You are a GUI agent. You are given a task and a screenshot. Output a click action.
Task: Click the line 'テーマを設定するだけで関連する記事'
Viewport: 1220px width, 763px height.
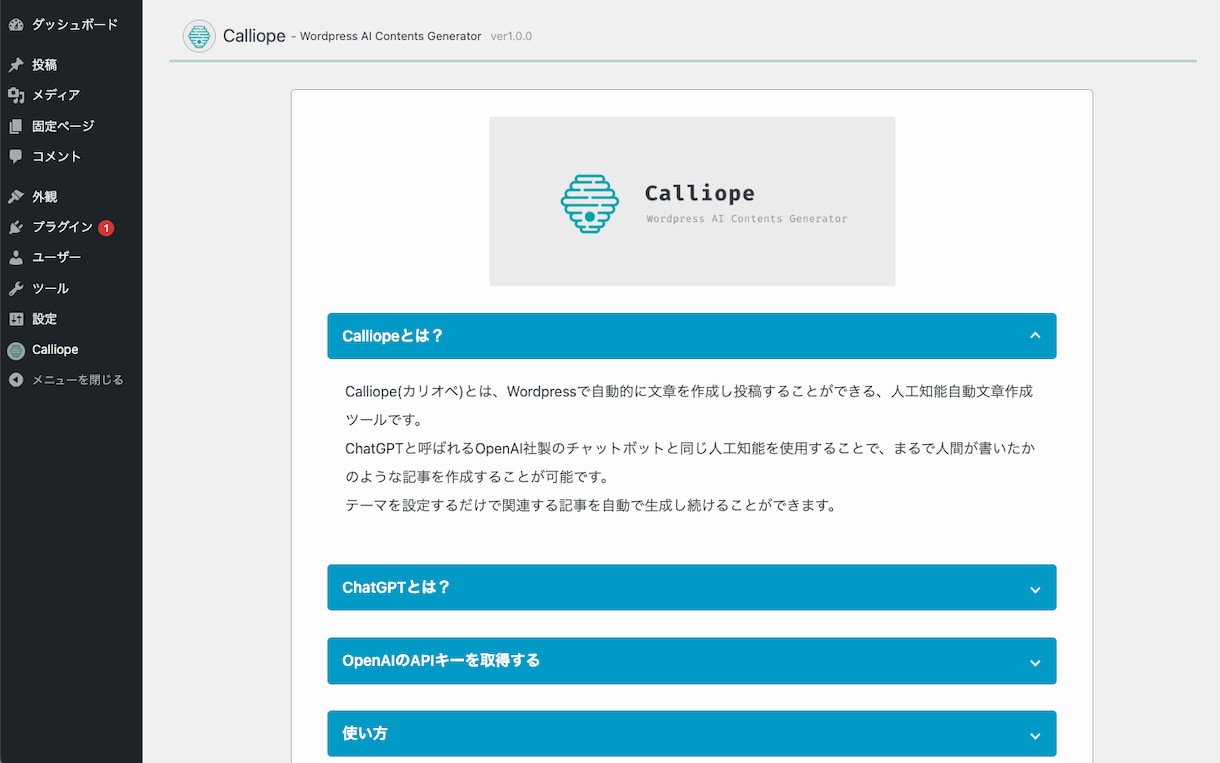point(590,505)
